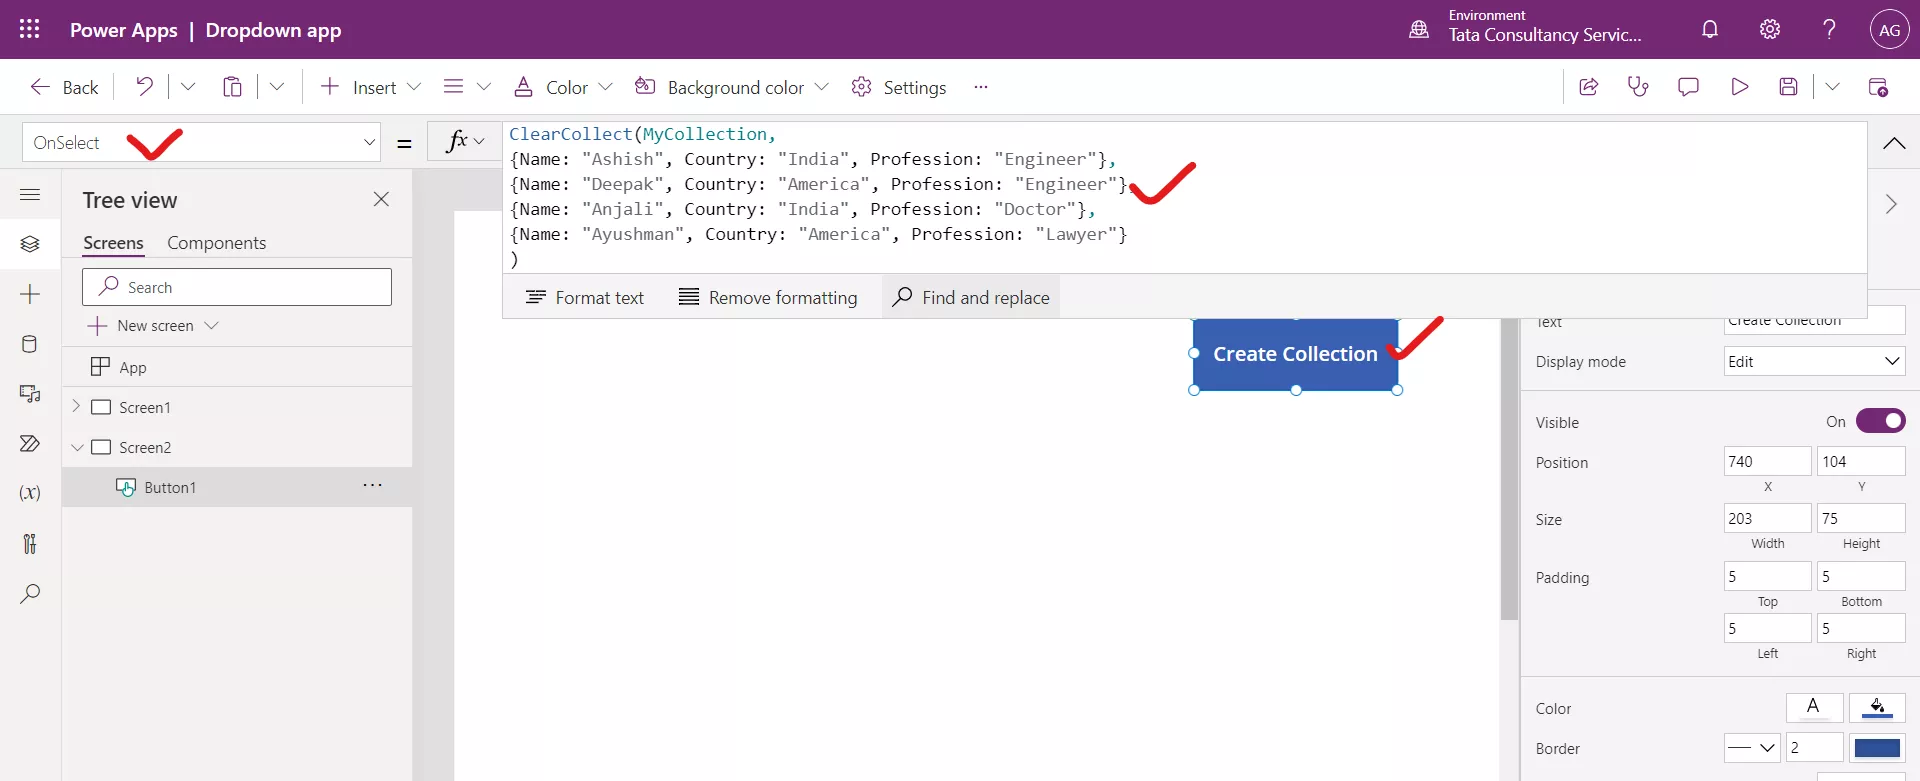
Task: Open the fx formula dropdown
Action: (x=465, y=142)
